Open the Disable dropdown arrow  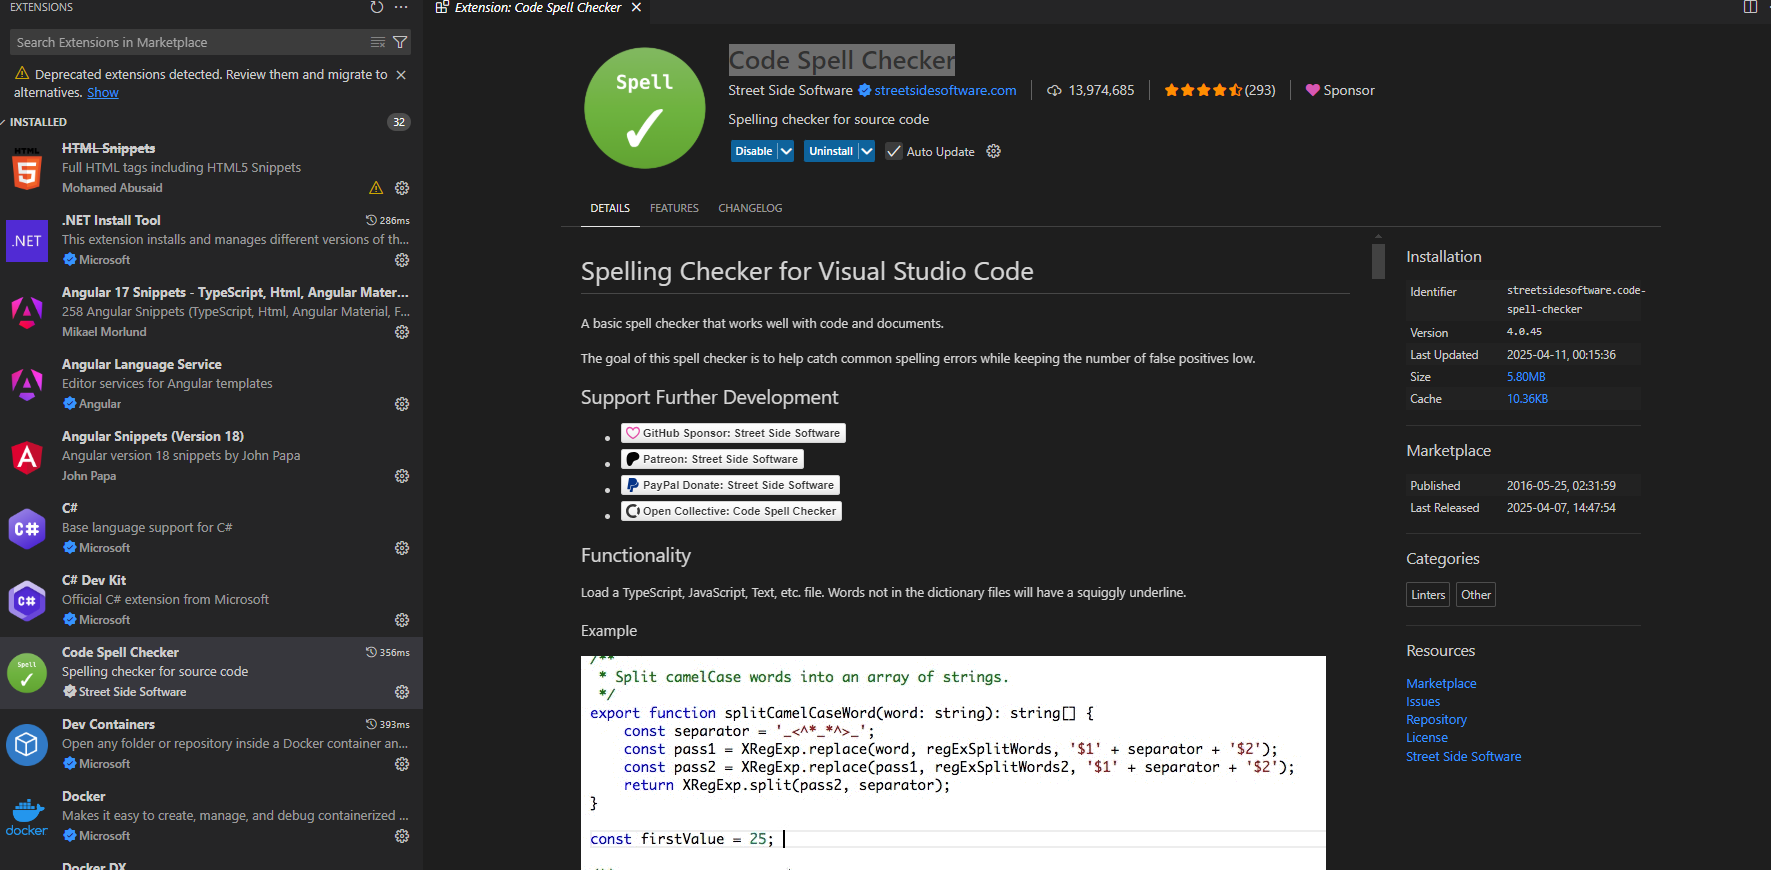click(x=786, y=151)
